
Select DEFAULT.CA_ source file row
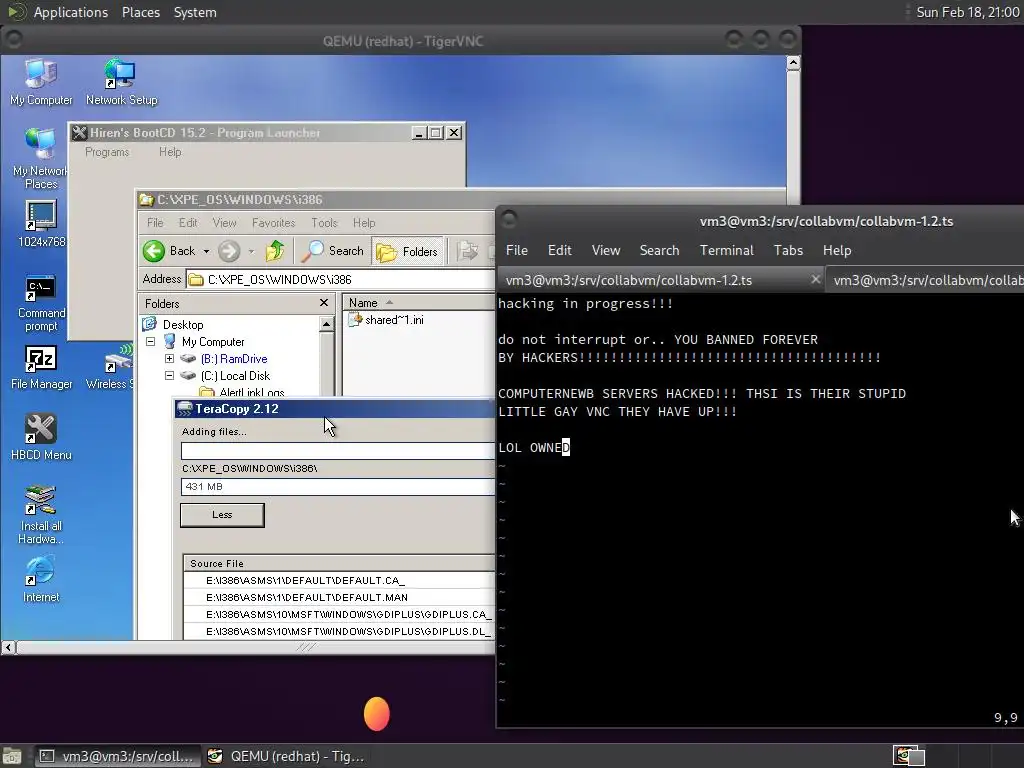(x=339, y=580)
